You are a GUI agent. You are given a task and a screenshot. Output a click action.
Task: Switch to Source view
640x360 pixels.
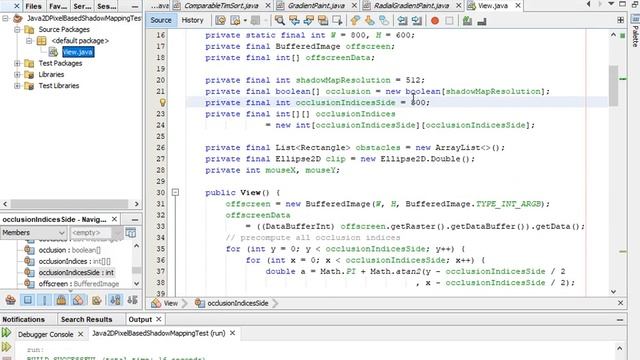tap(161, 20)
